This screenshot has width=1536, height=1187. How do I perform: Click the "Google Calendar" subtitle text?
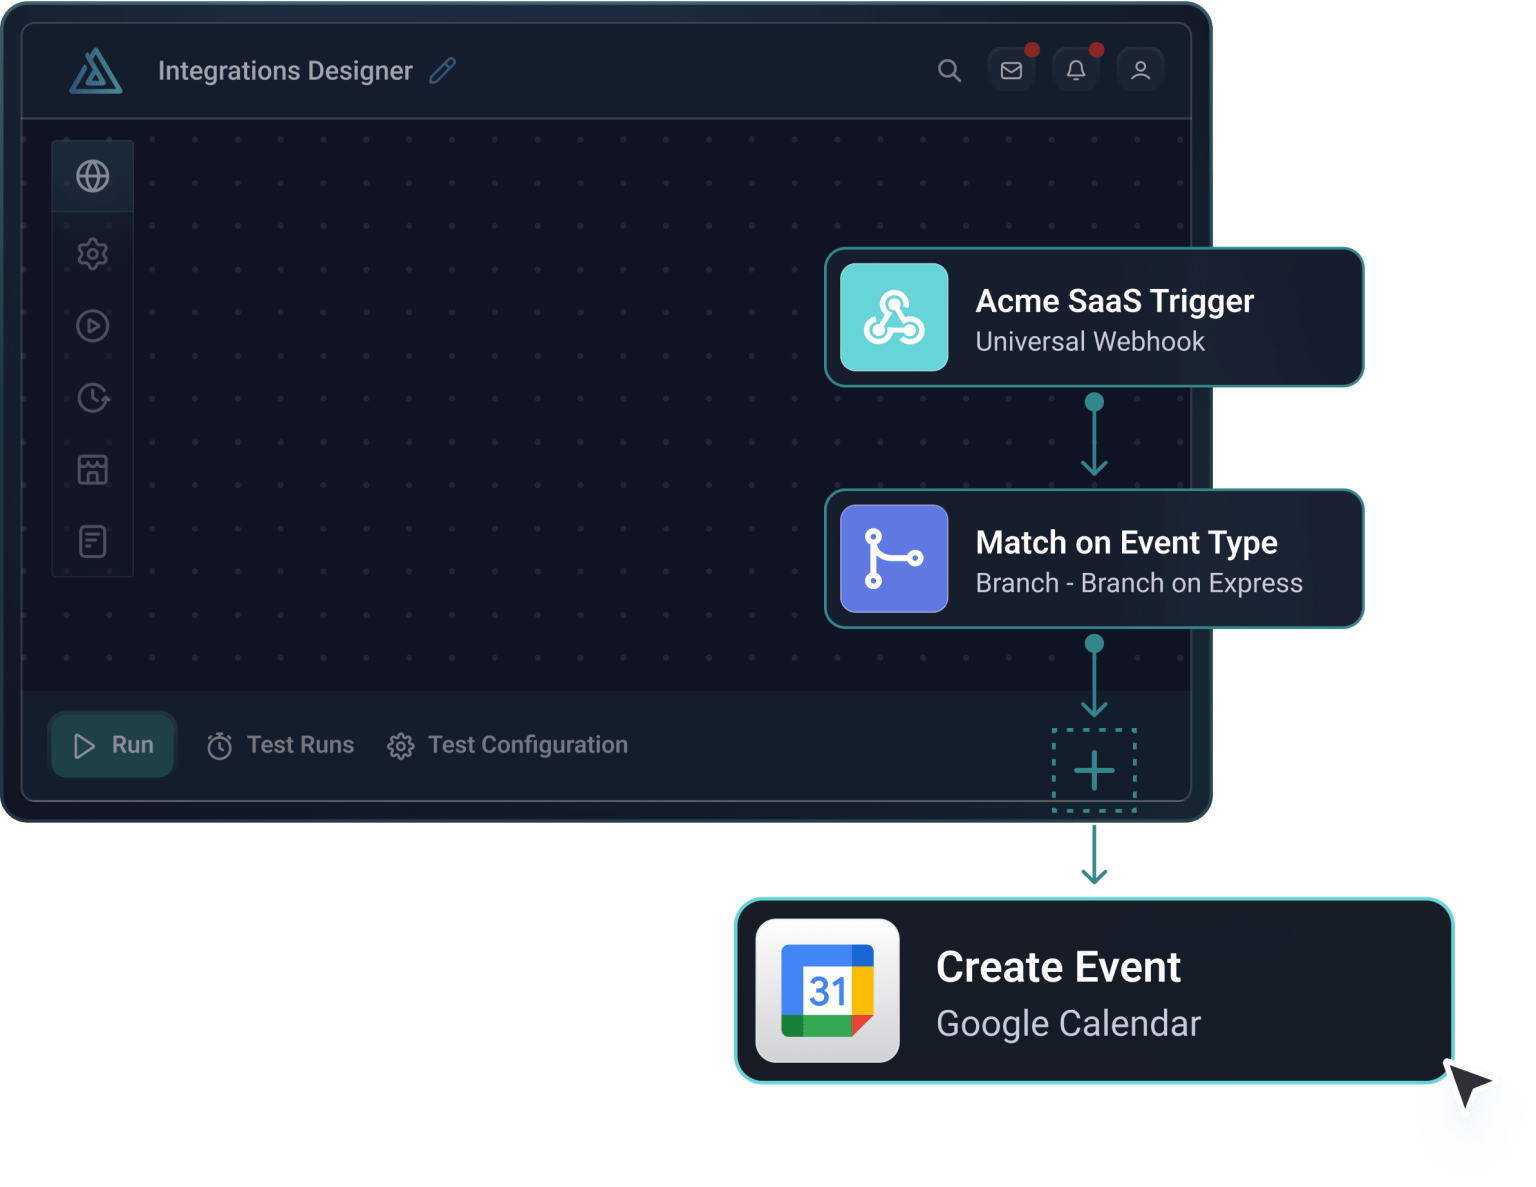pos(1068,1024)
